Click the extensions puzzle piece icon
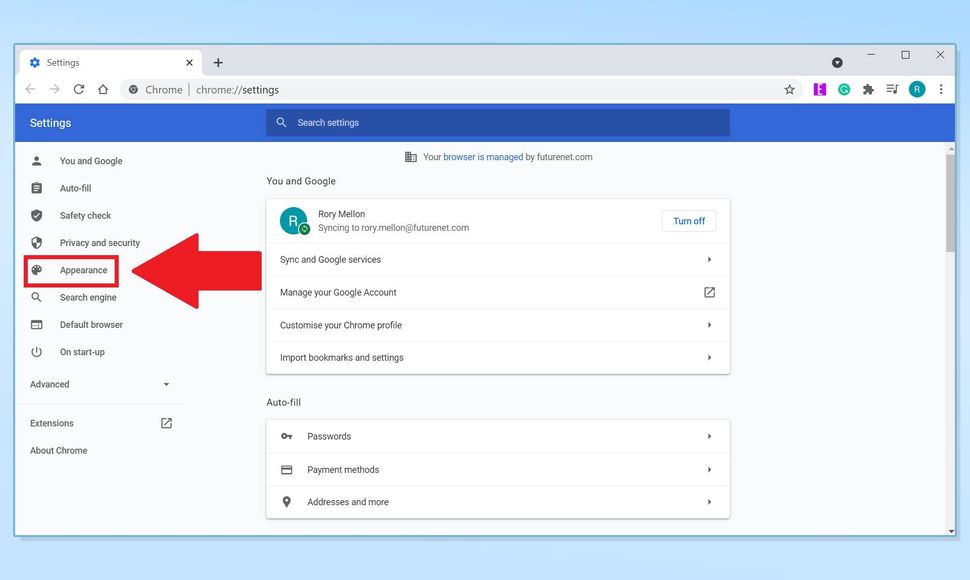This screenshot has width=970, height=580. pos(868,89)
